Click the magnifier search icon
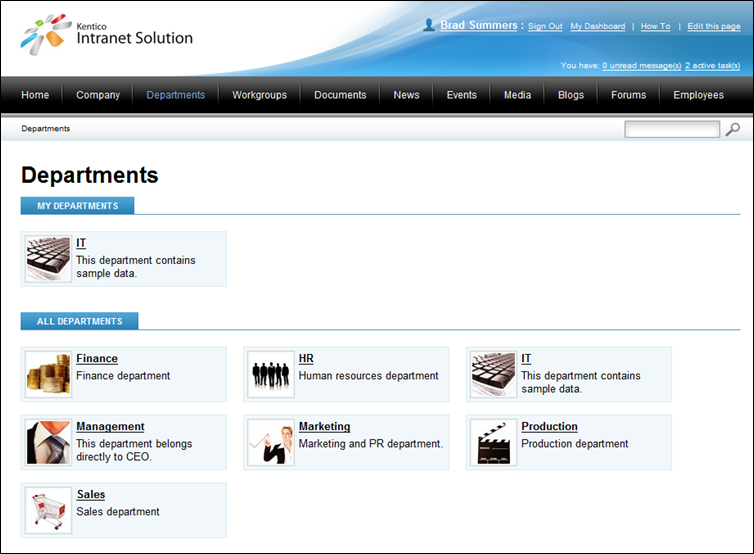The height and width of the screenshot is (554, 754). 733,129
